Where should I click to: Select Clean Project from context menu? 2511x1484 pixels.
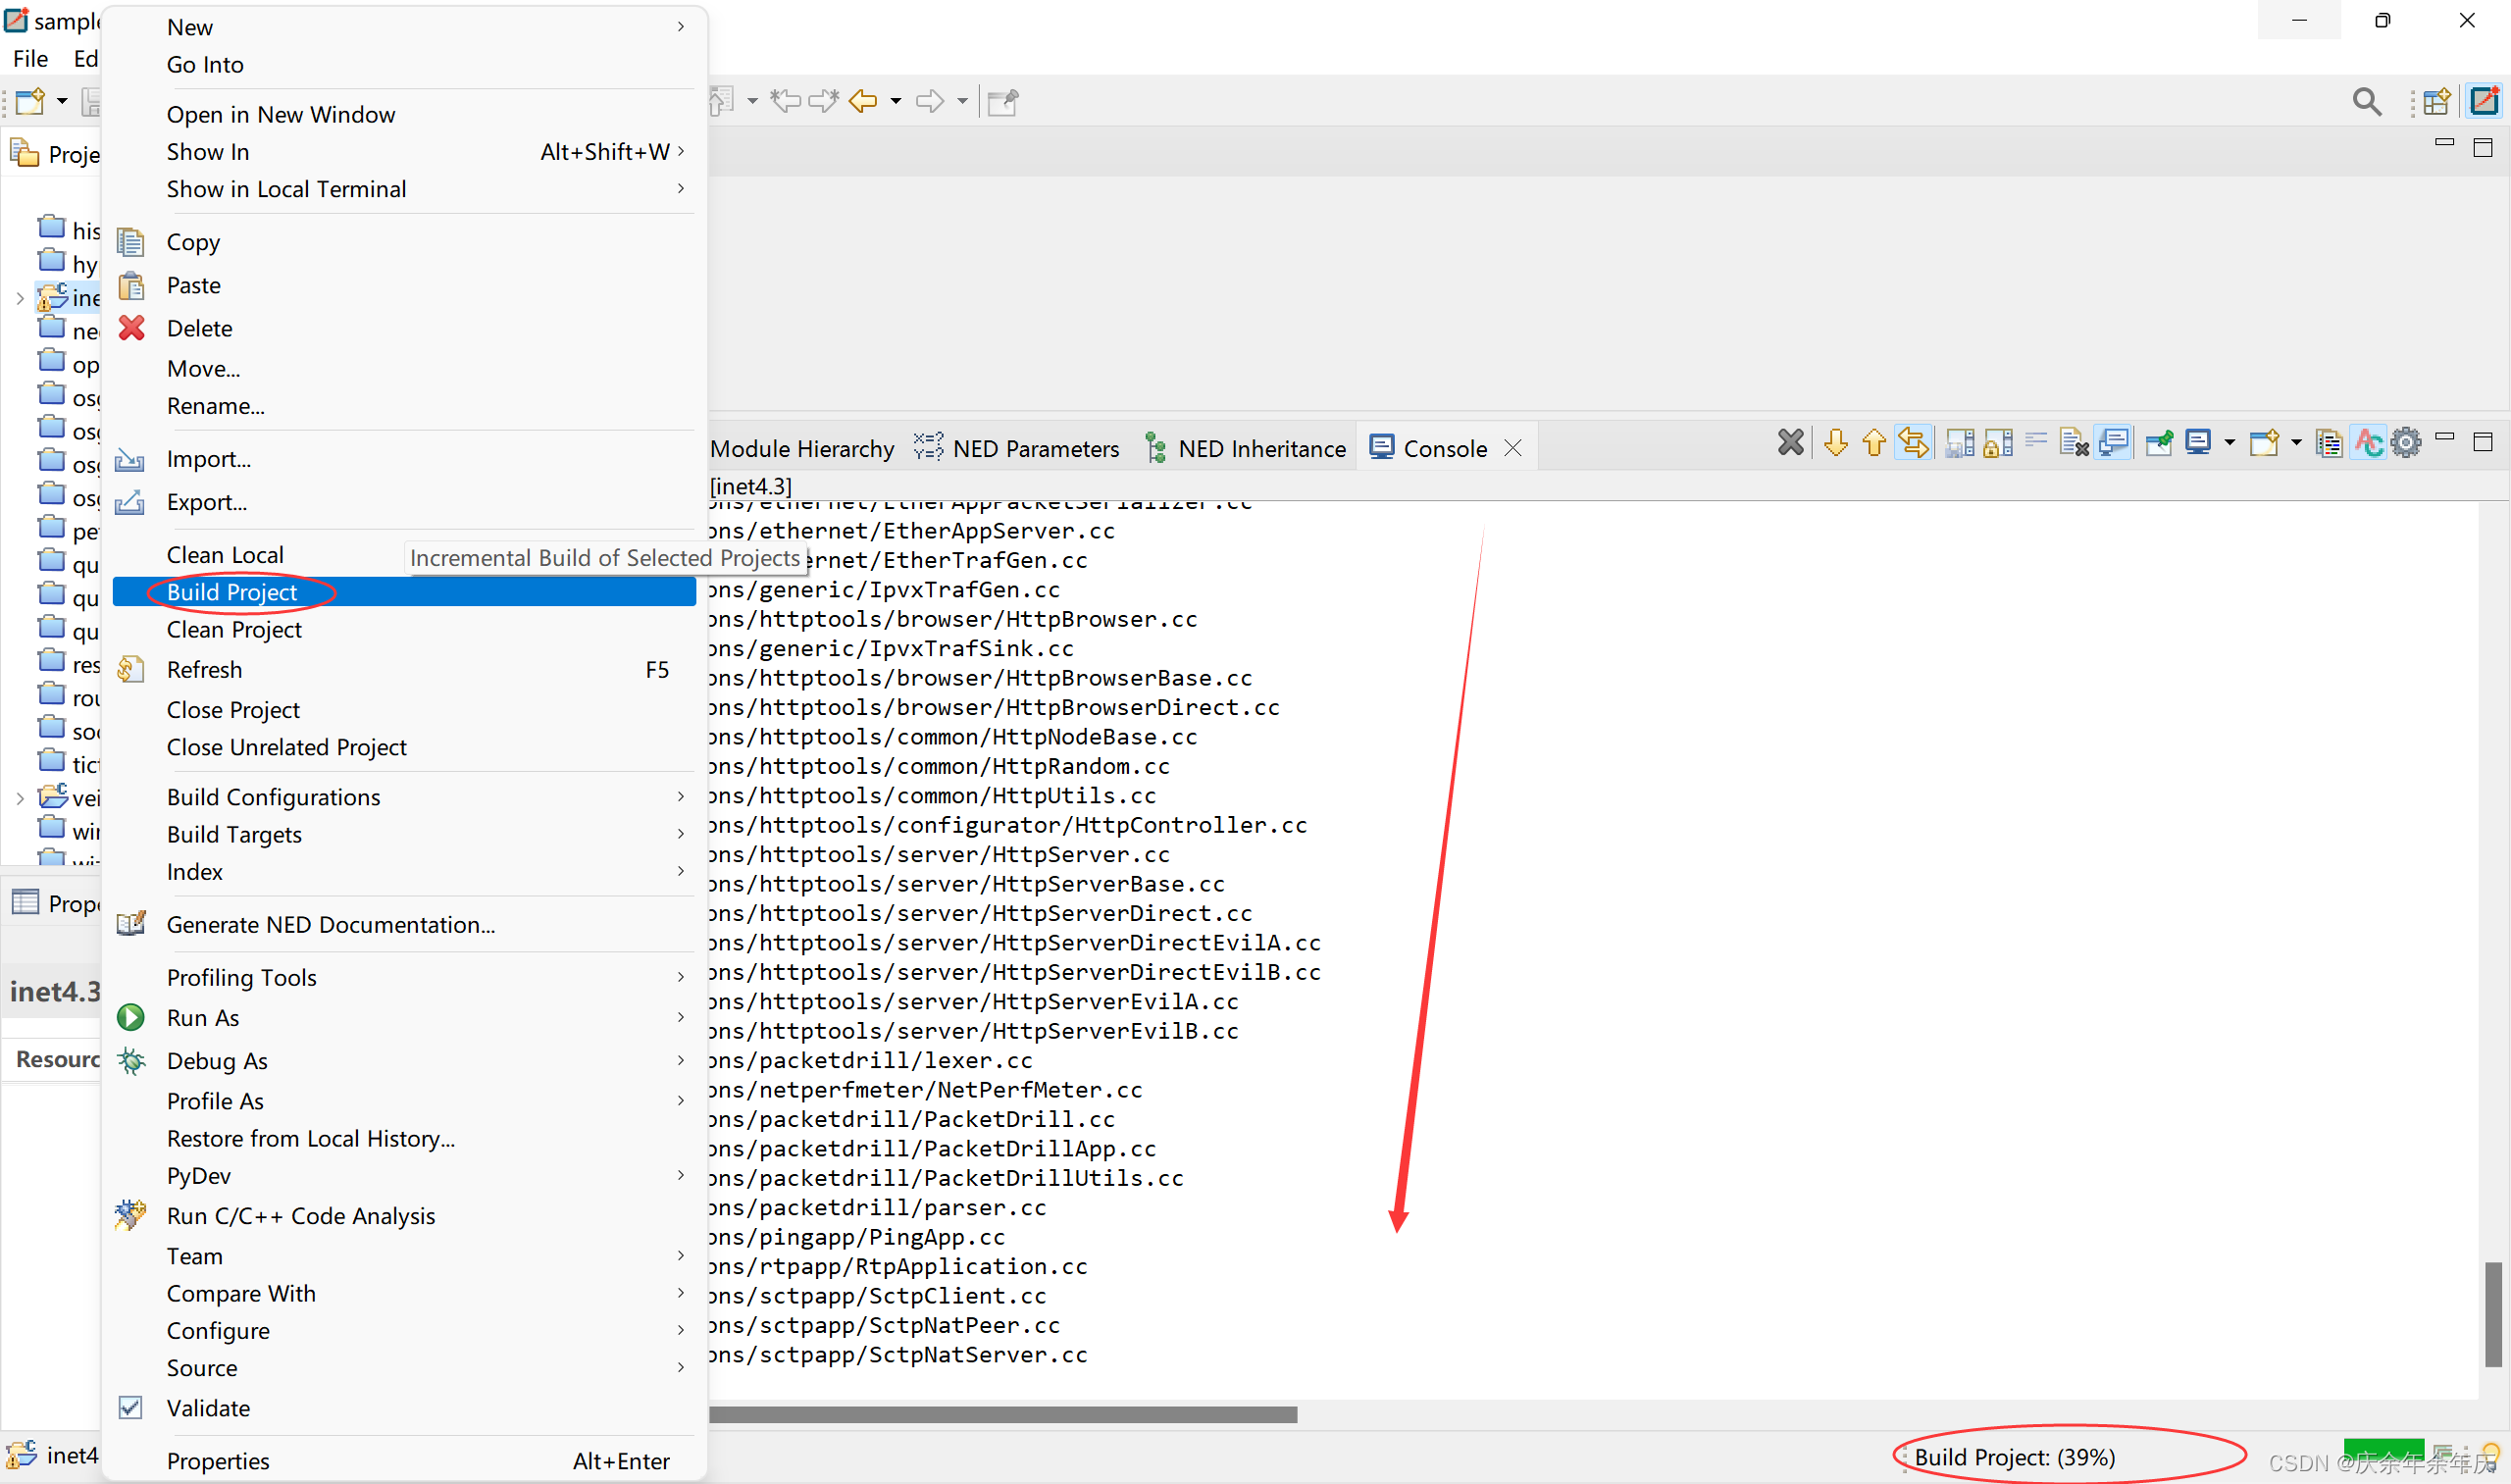234,629
